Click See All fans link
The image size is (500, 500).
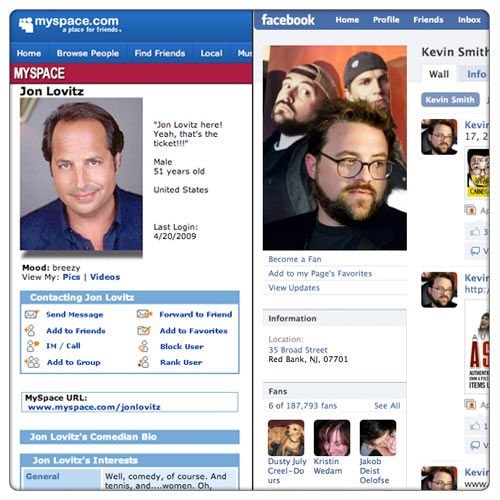(x=387, y=406)
